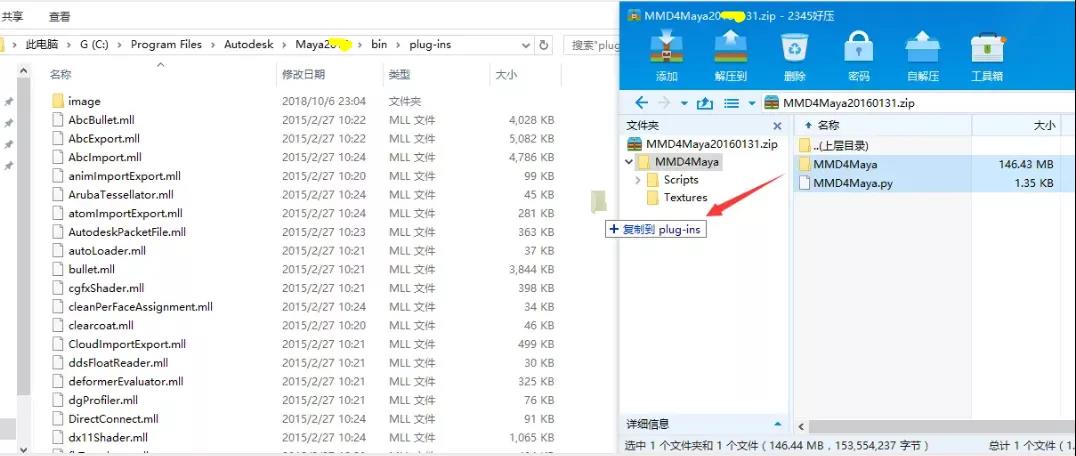Select the Scripts folder in tree
This screenshot has width=1076, height=456.
[x=672, y=180]
